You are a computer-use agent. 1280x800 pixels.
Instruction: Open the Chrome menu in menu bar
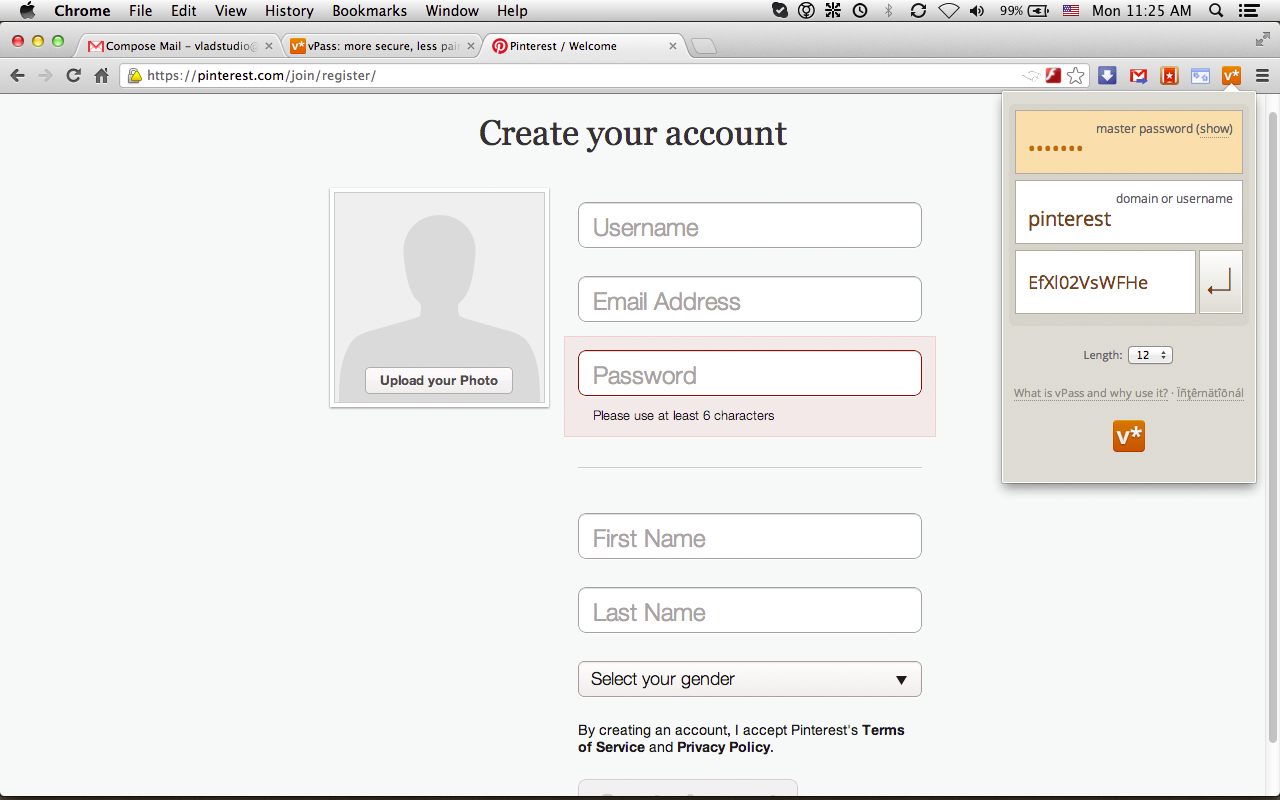(82, 11)
